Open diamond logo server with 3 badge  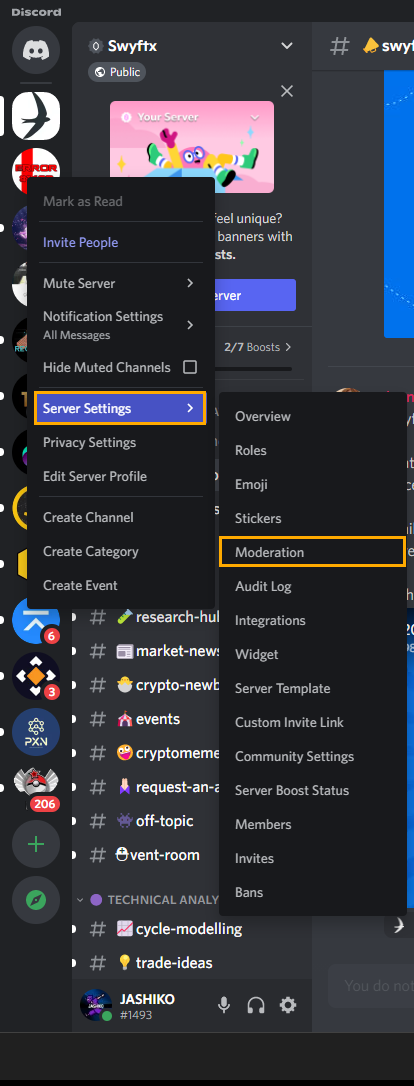(x=36, y=676)
